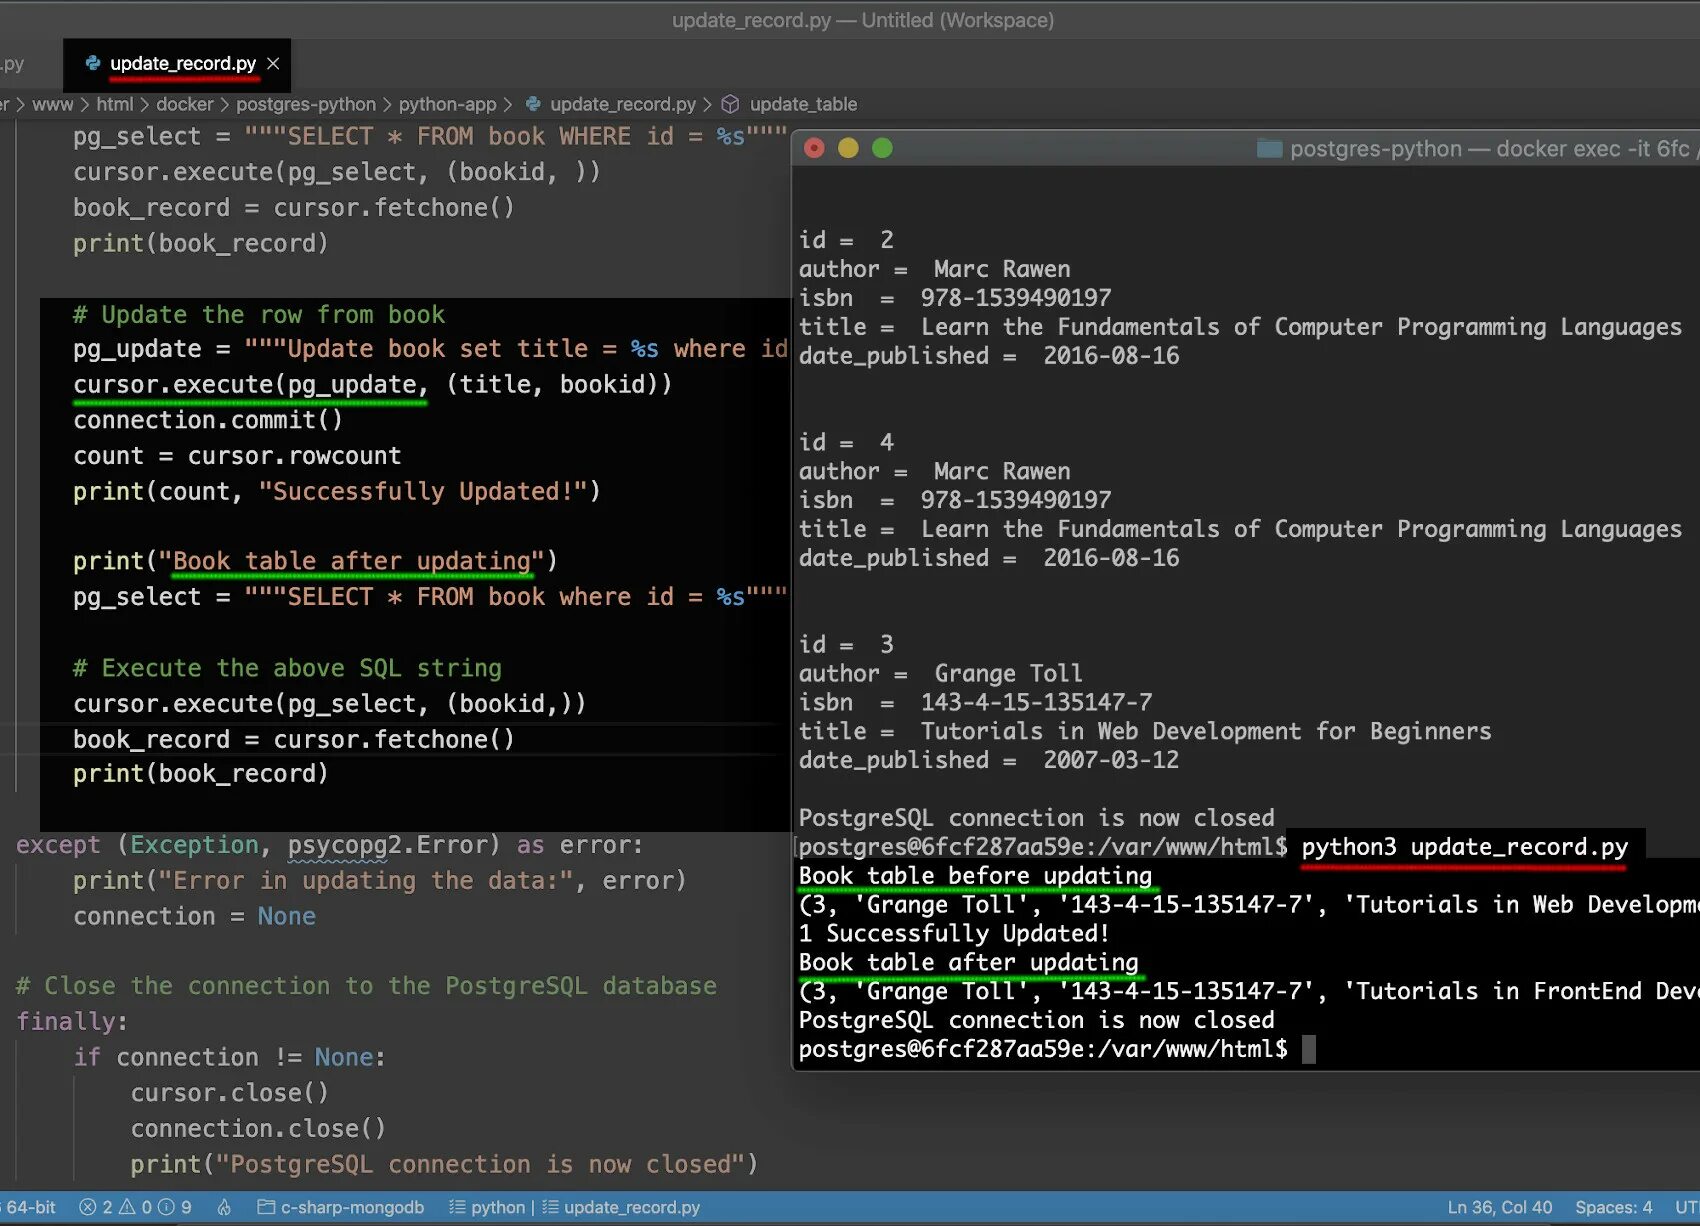Click the errors count icon in status bar
The height and width of the screenshot is (1226, 1700).
(88, 1207)
